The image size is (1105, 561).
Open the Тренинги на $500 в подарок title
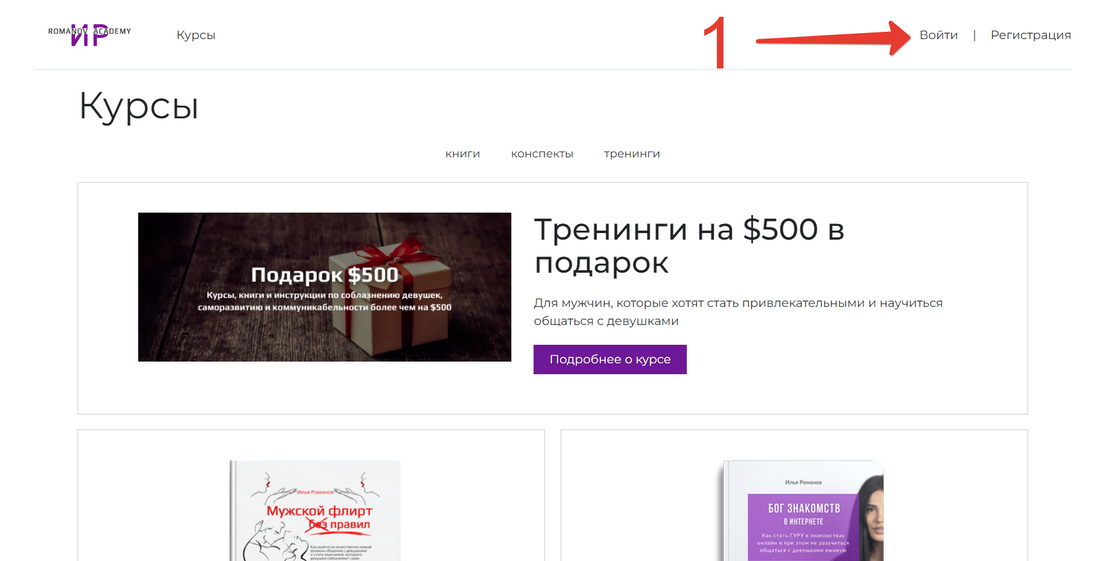pos(689,246)
